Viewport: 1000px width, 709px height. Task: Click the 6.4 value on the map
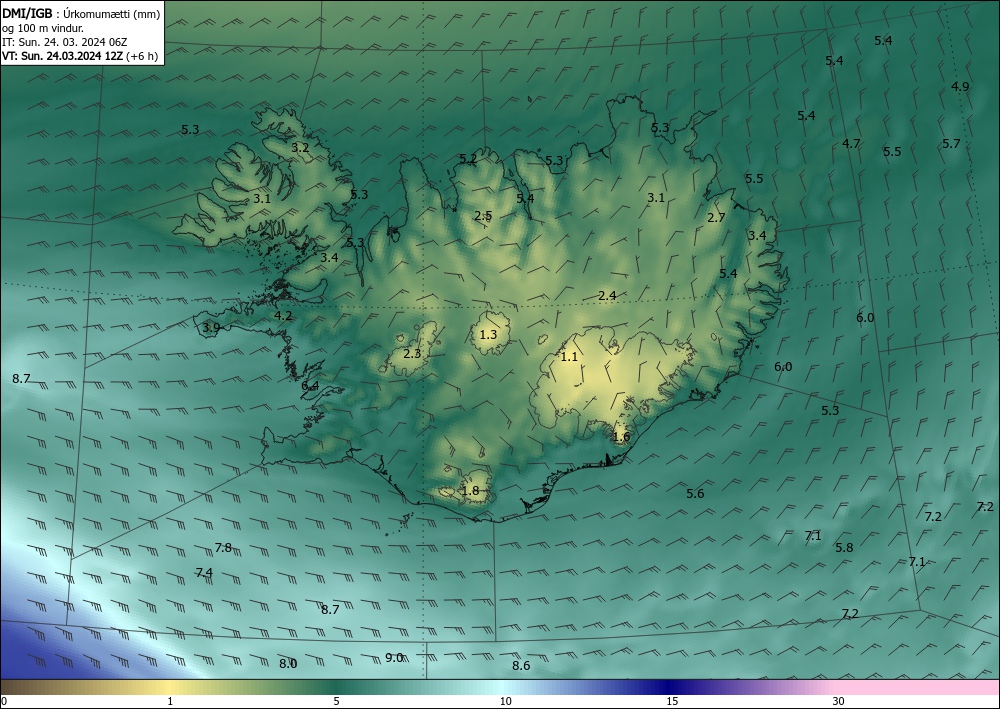310,386
